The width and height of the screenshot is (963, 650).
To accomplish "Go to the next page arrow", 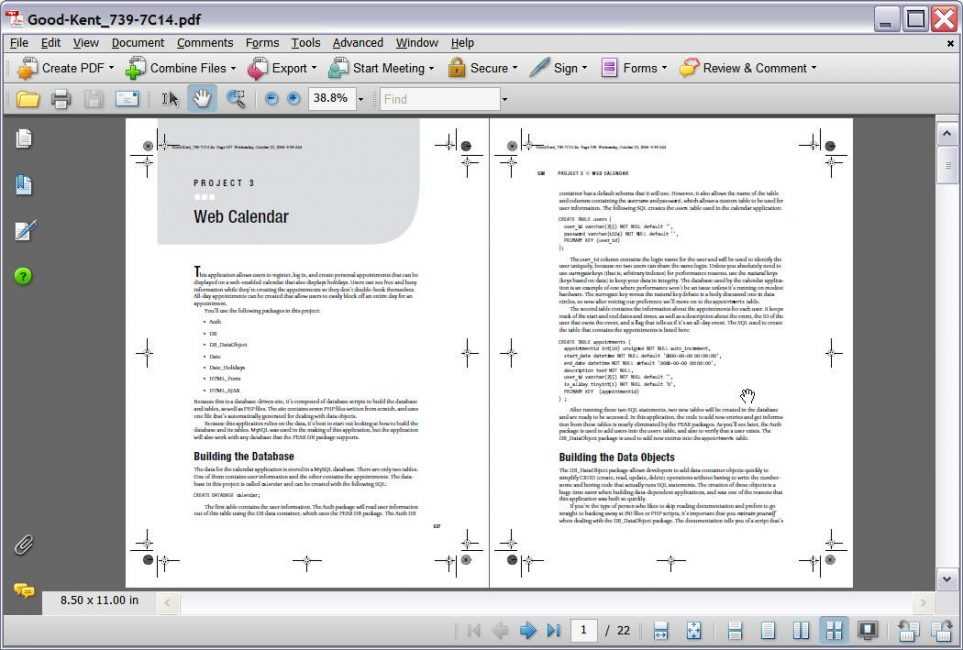I will (x=528, y=630).
